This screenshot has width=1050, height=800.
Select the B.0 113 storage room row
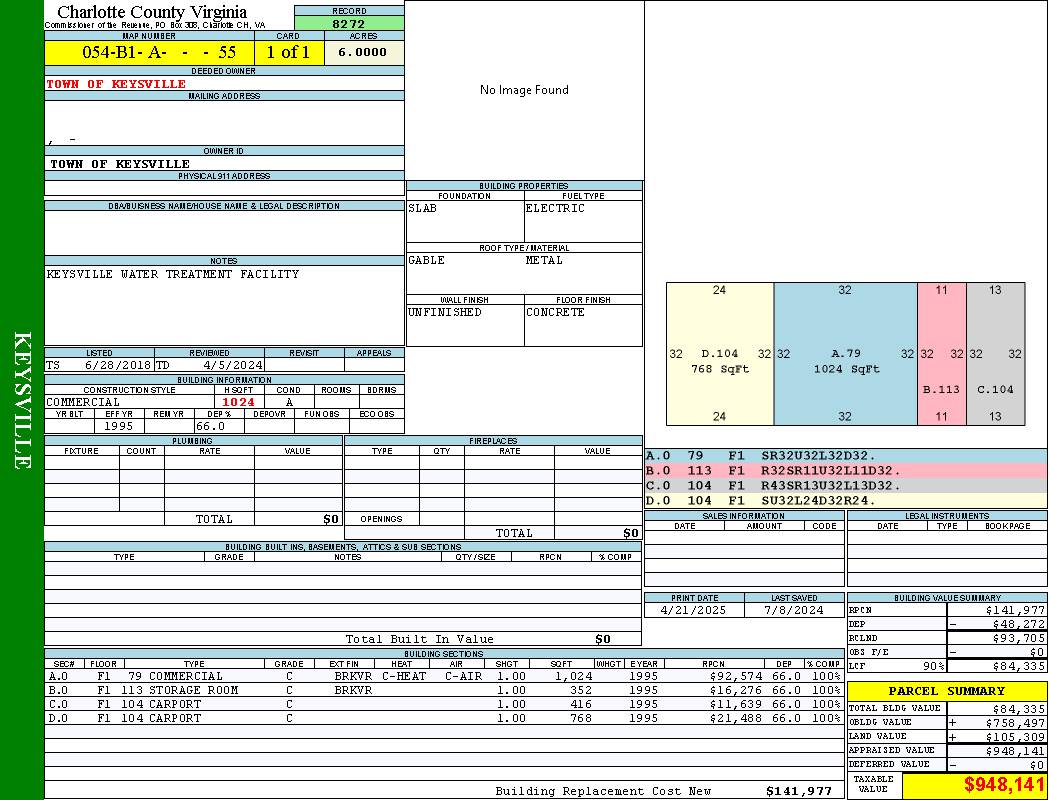tap(443, 690)
